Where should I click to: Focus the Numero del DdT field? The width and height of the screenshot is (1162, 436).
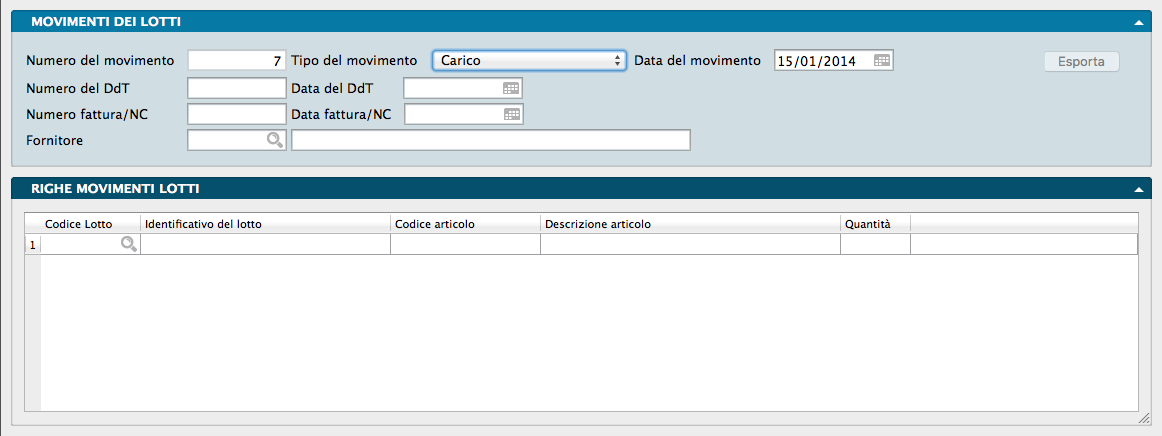[x=236, y=88]
